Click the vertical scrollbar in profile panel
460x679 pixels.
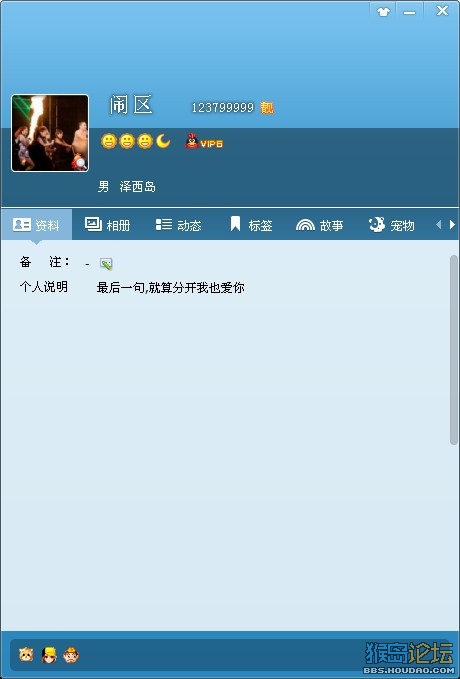click(x=454, y=350)
